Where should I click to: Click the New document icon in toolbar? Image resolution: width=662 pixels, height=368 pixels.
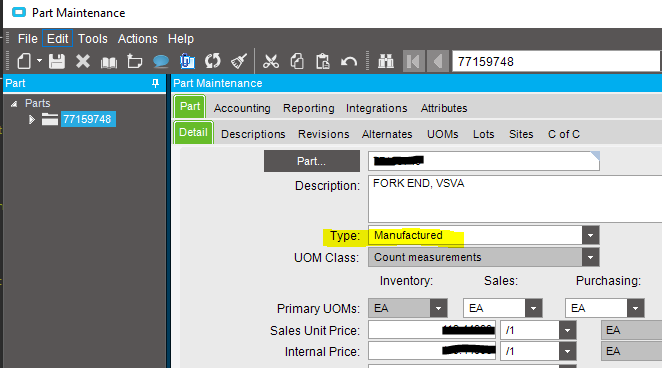(24, 62)
